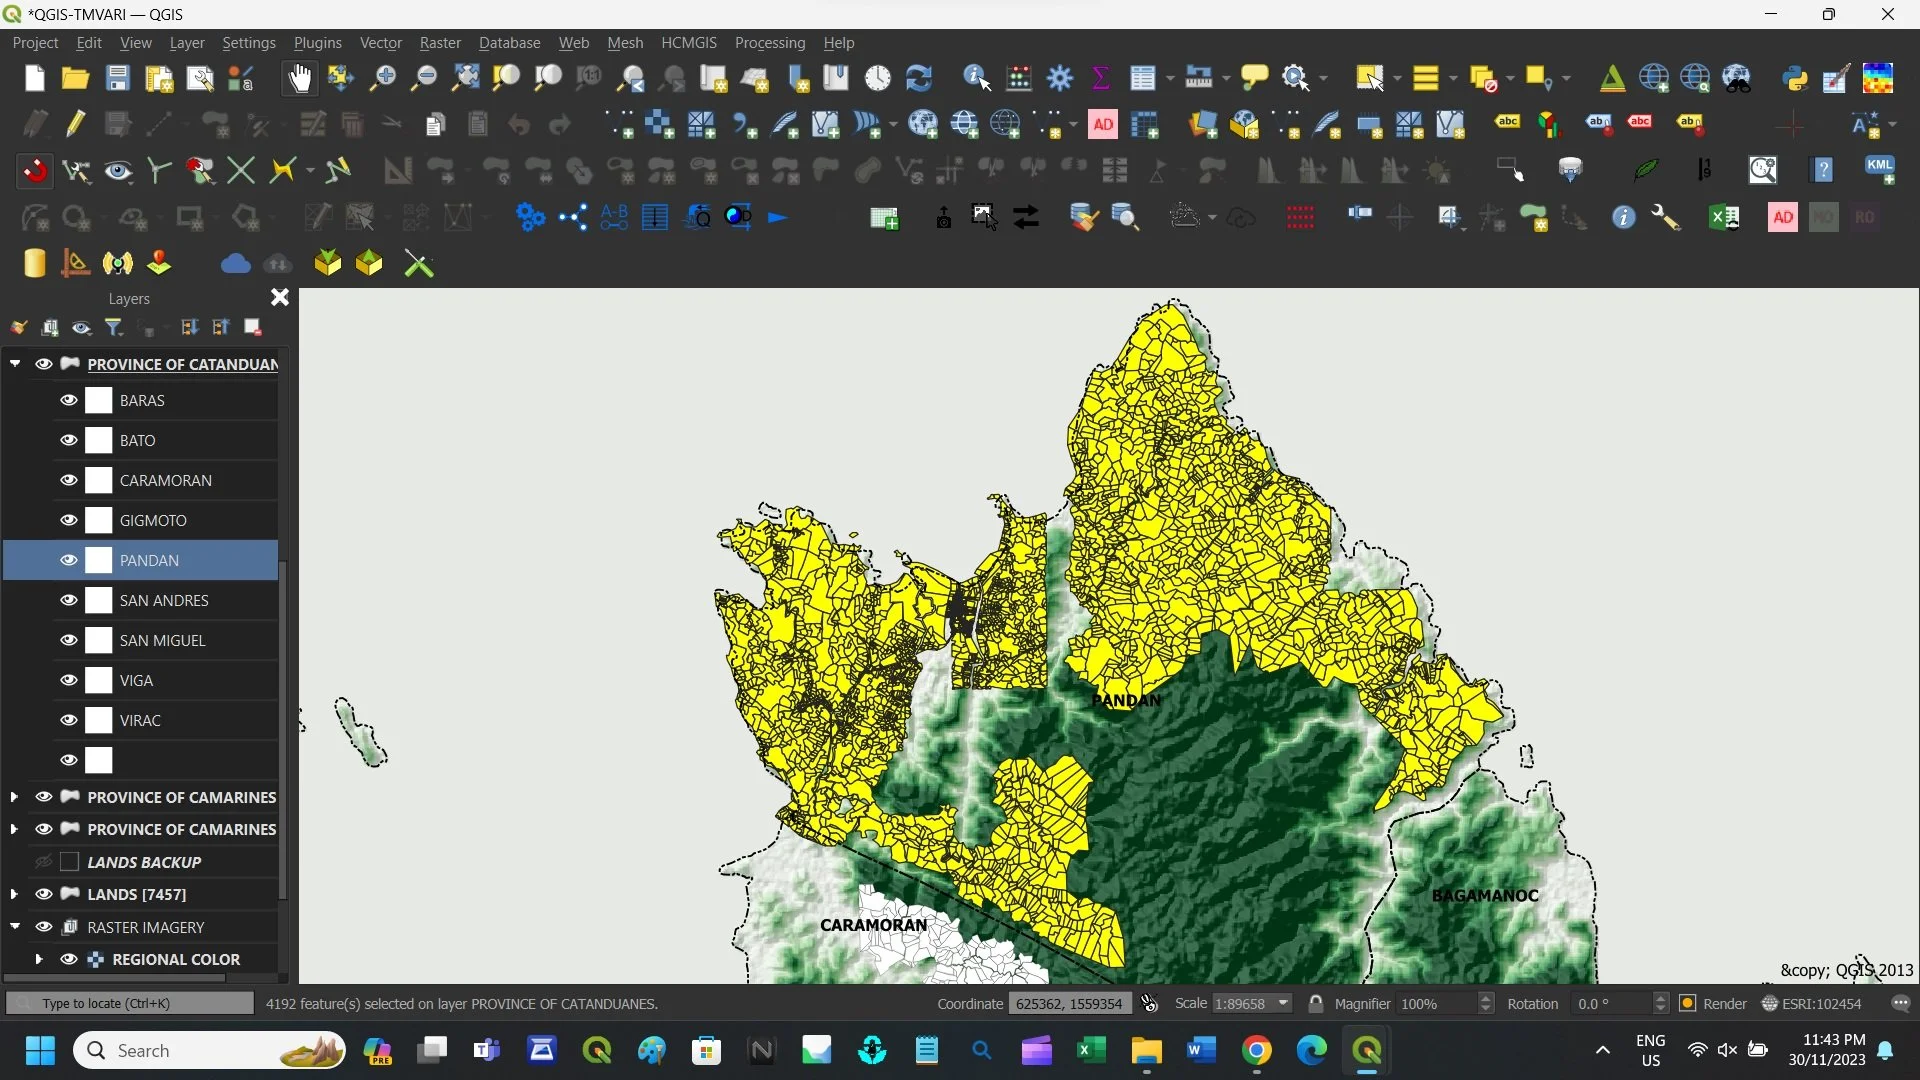Click the Zoom In magnifier tool
The width and height of the screenshot is (1920, 1080).
[382, 78]
